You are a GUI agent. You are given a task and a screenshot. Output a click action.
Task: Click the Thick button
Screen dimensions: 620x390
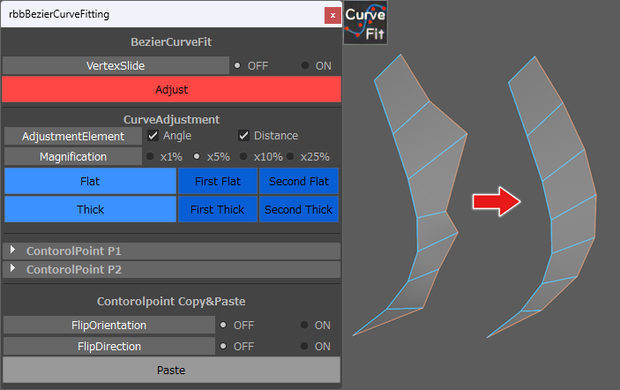click(90, 209)
